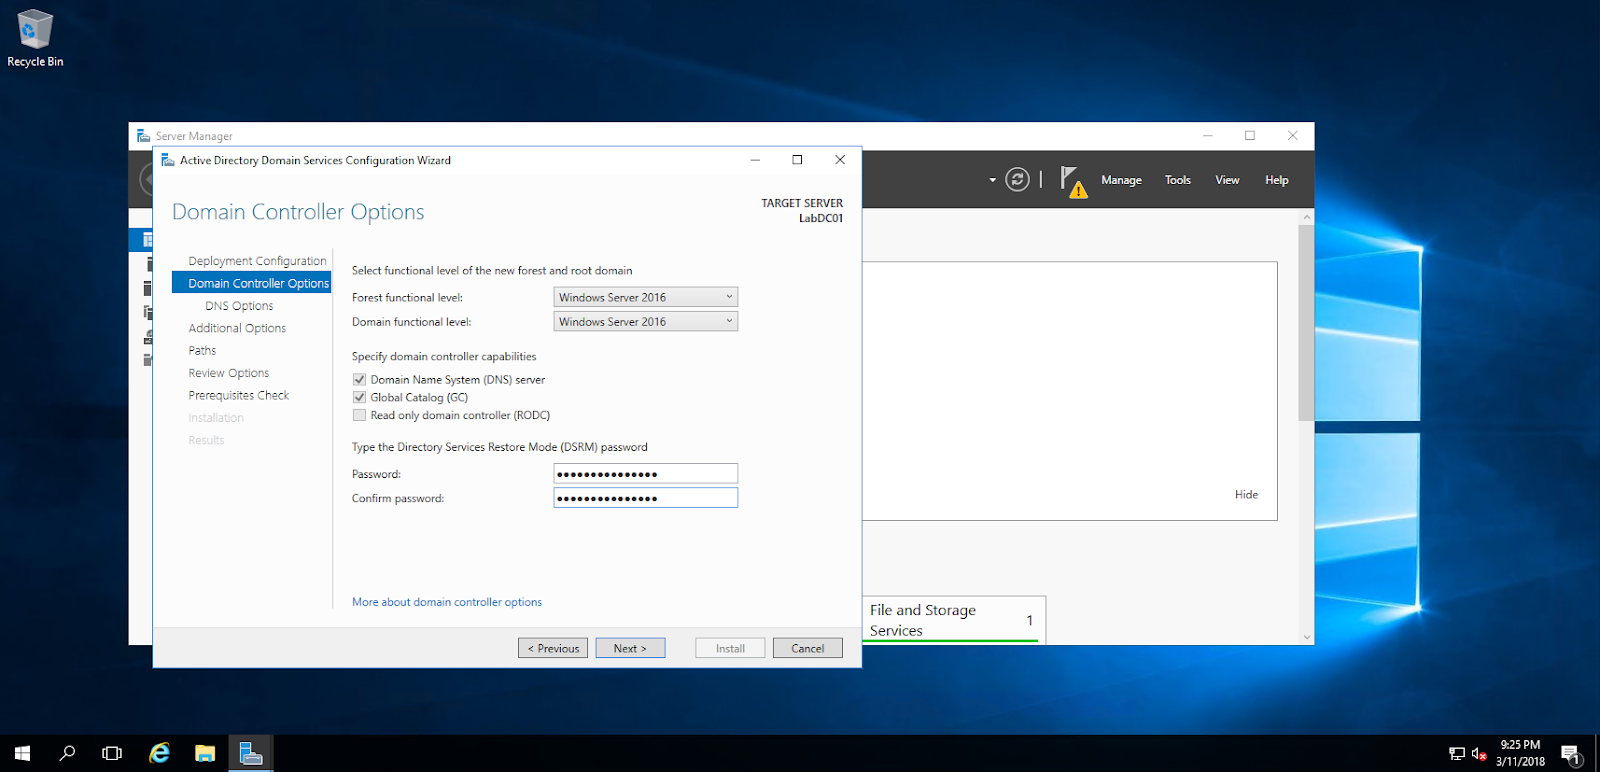Open the notifications flag with warning
This screenshot has width=1600, height=772.
click(1073, 181)
